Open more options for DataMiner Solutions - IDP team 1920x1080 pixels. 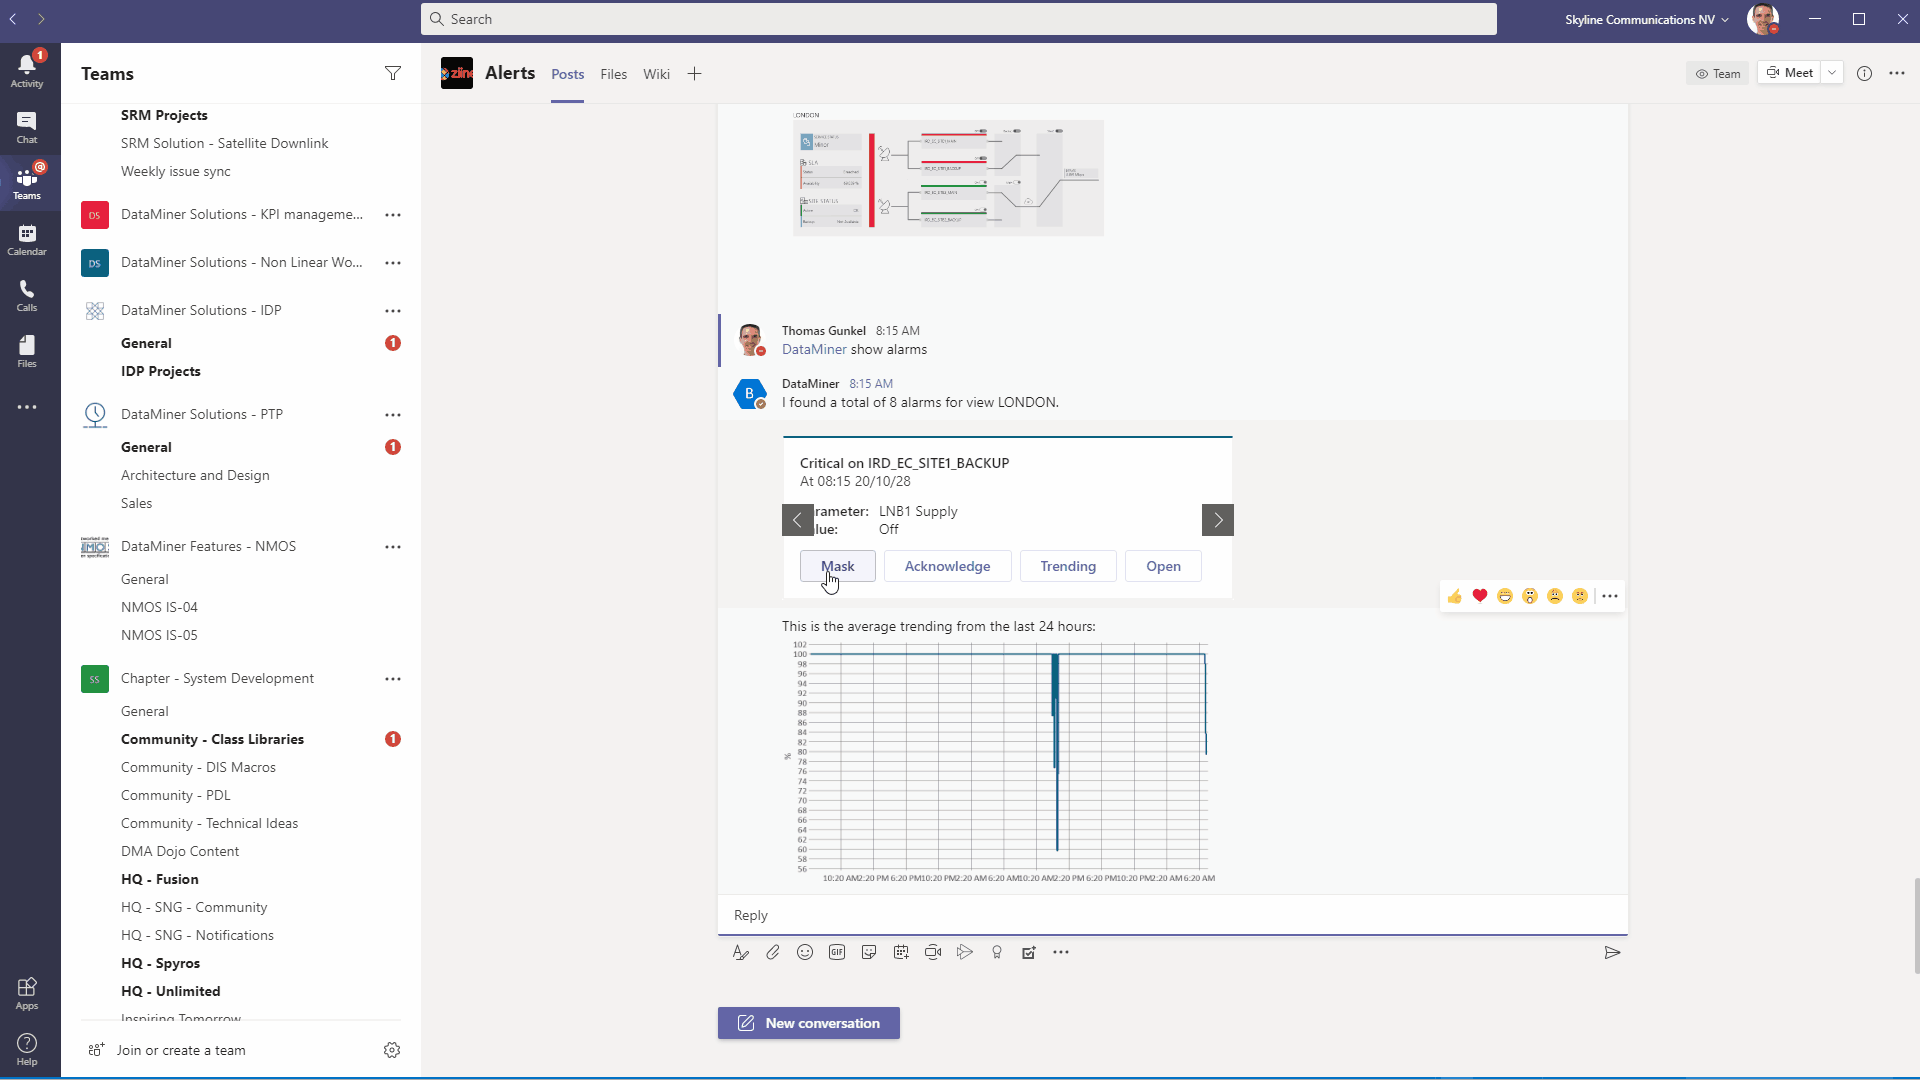393,311
